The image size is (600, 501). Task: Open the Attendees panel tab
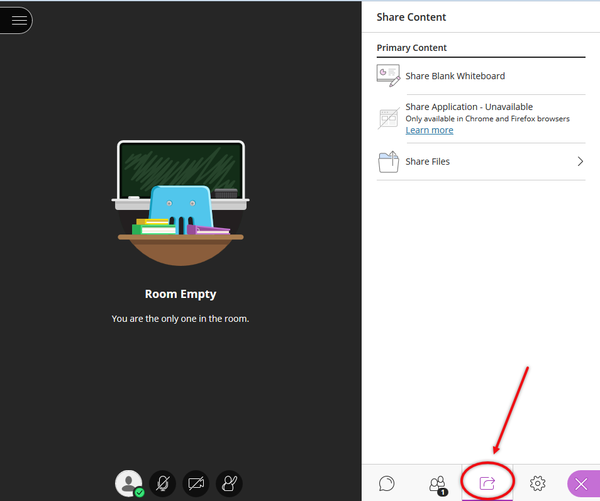click(x=437, y=485)
